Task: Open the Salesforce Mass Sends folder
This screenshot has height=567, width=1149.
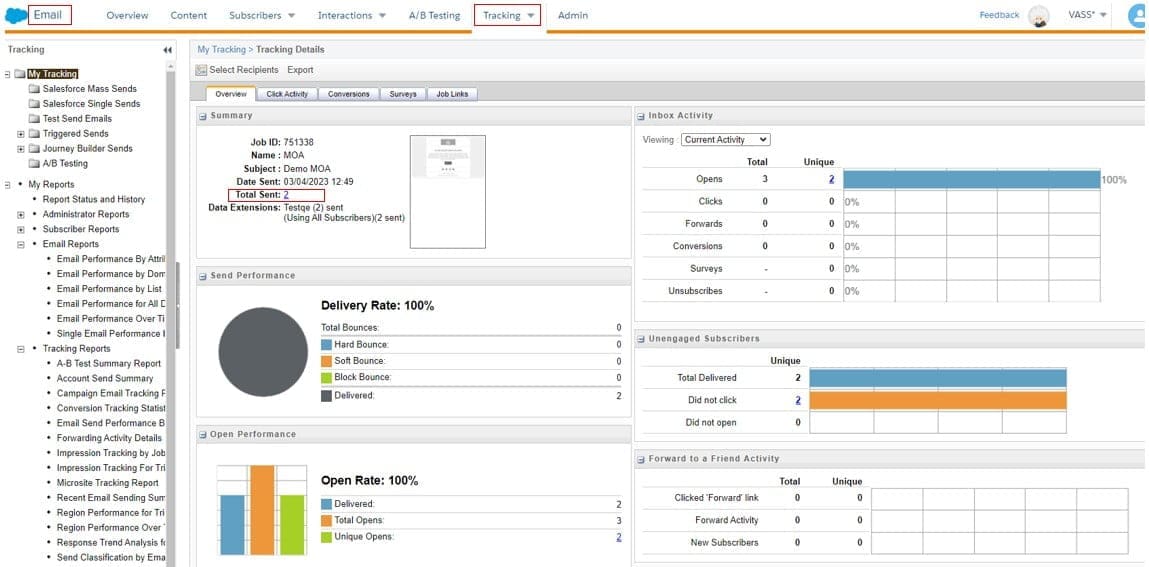Action: coord(89,89)
